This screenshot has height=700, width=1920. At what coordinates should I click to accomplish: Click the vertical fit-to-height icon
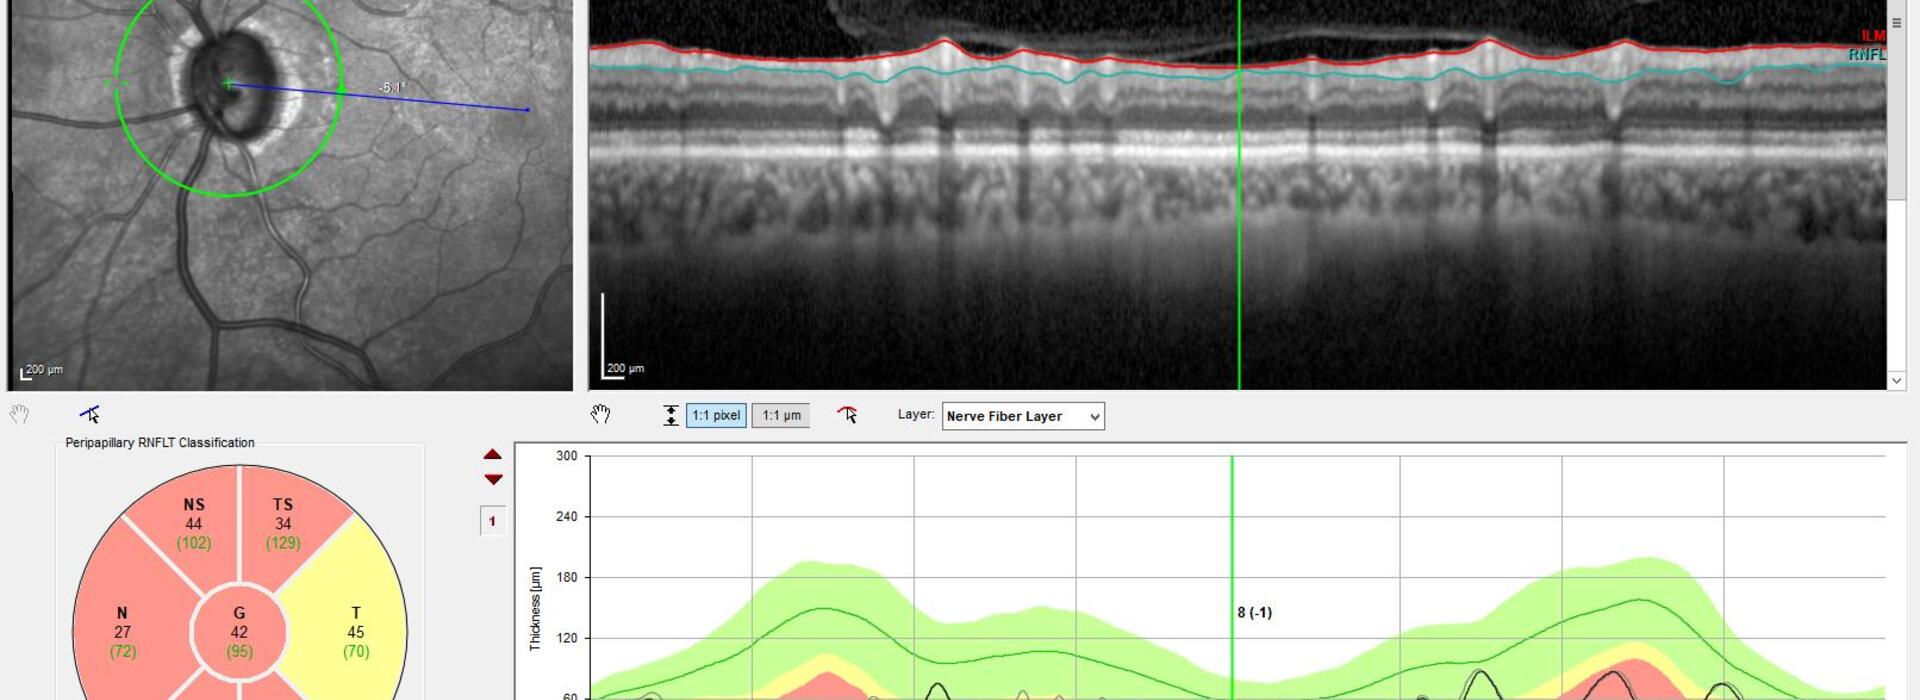click(x=670, y=416)
